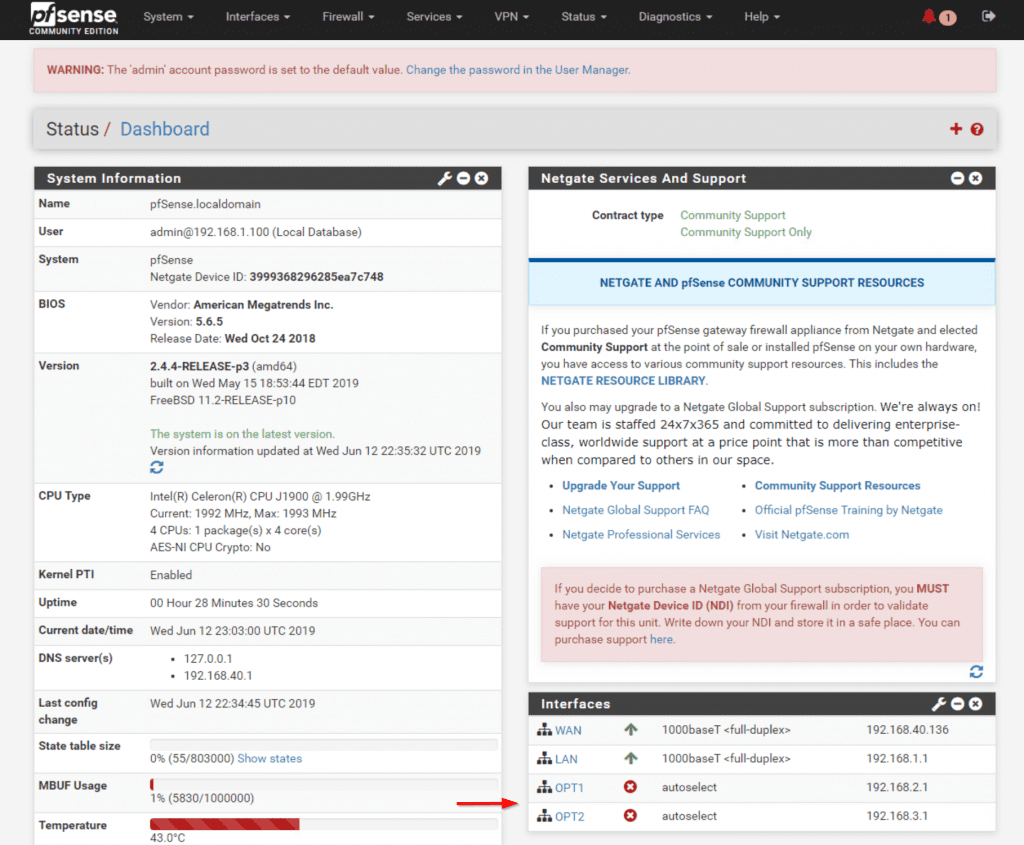Click the OPT2 down status icon

tap(630, 816)
